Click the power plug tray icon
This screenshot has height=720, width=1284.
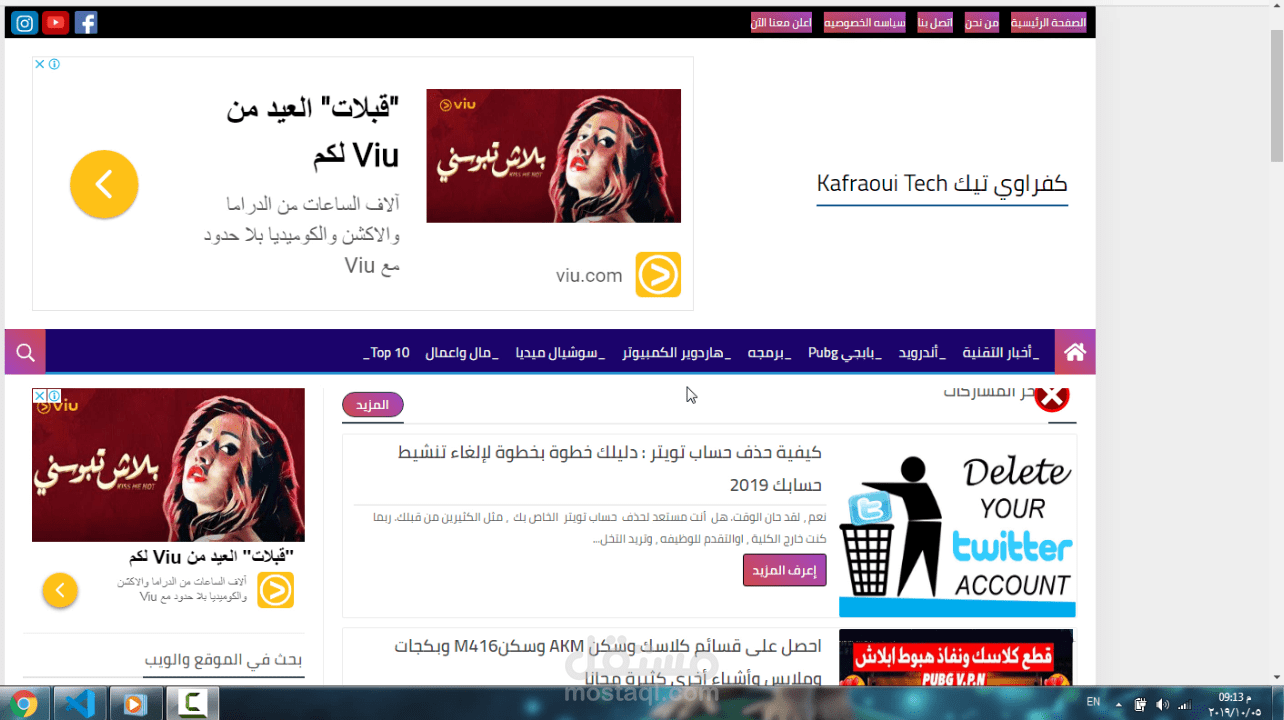click(1140, 703)
